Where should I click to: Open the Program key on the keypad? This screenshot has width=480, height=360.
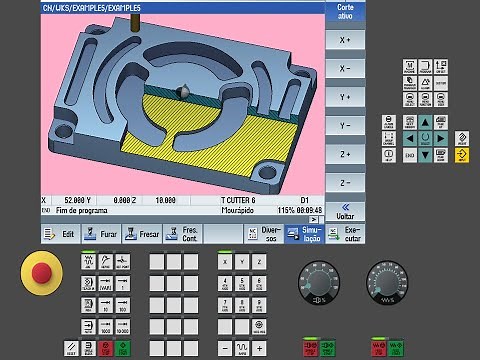point(425,67)
